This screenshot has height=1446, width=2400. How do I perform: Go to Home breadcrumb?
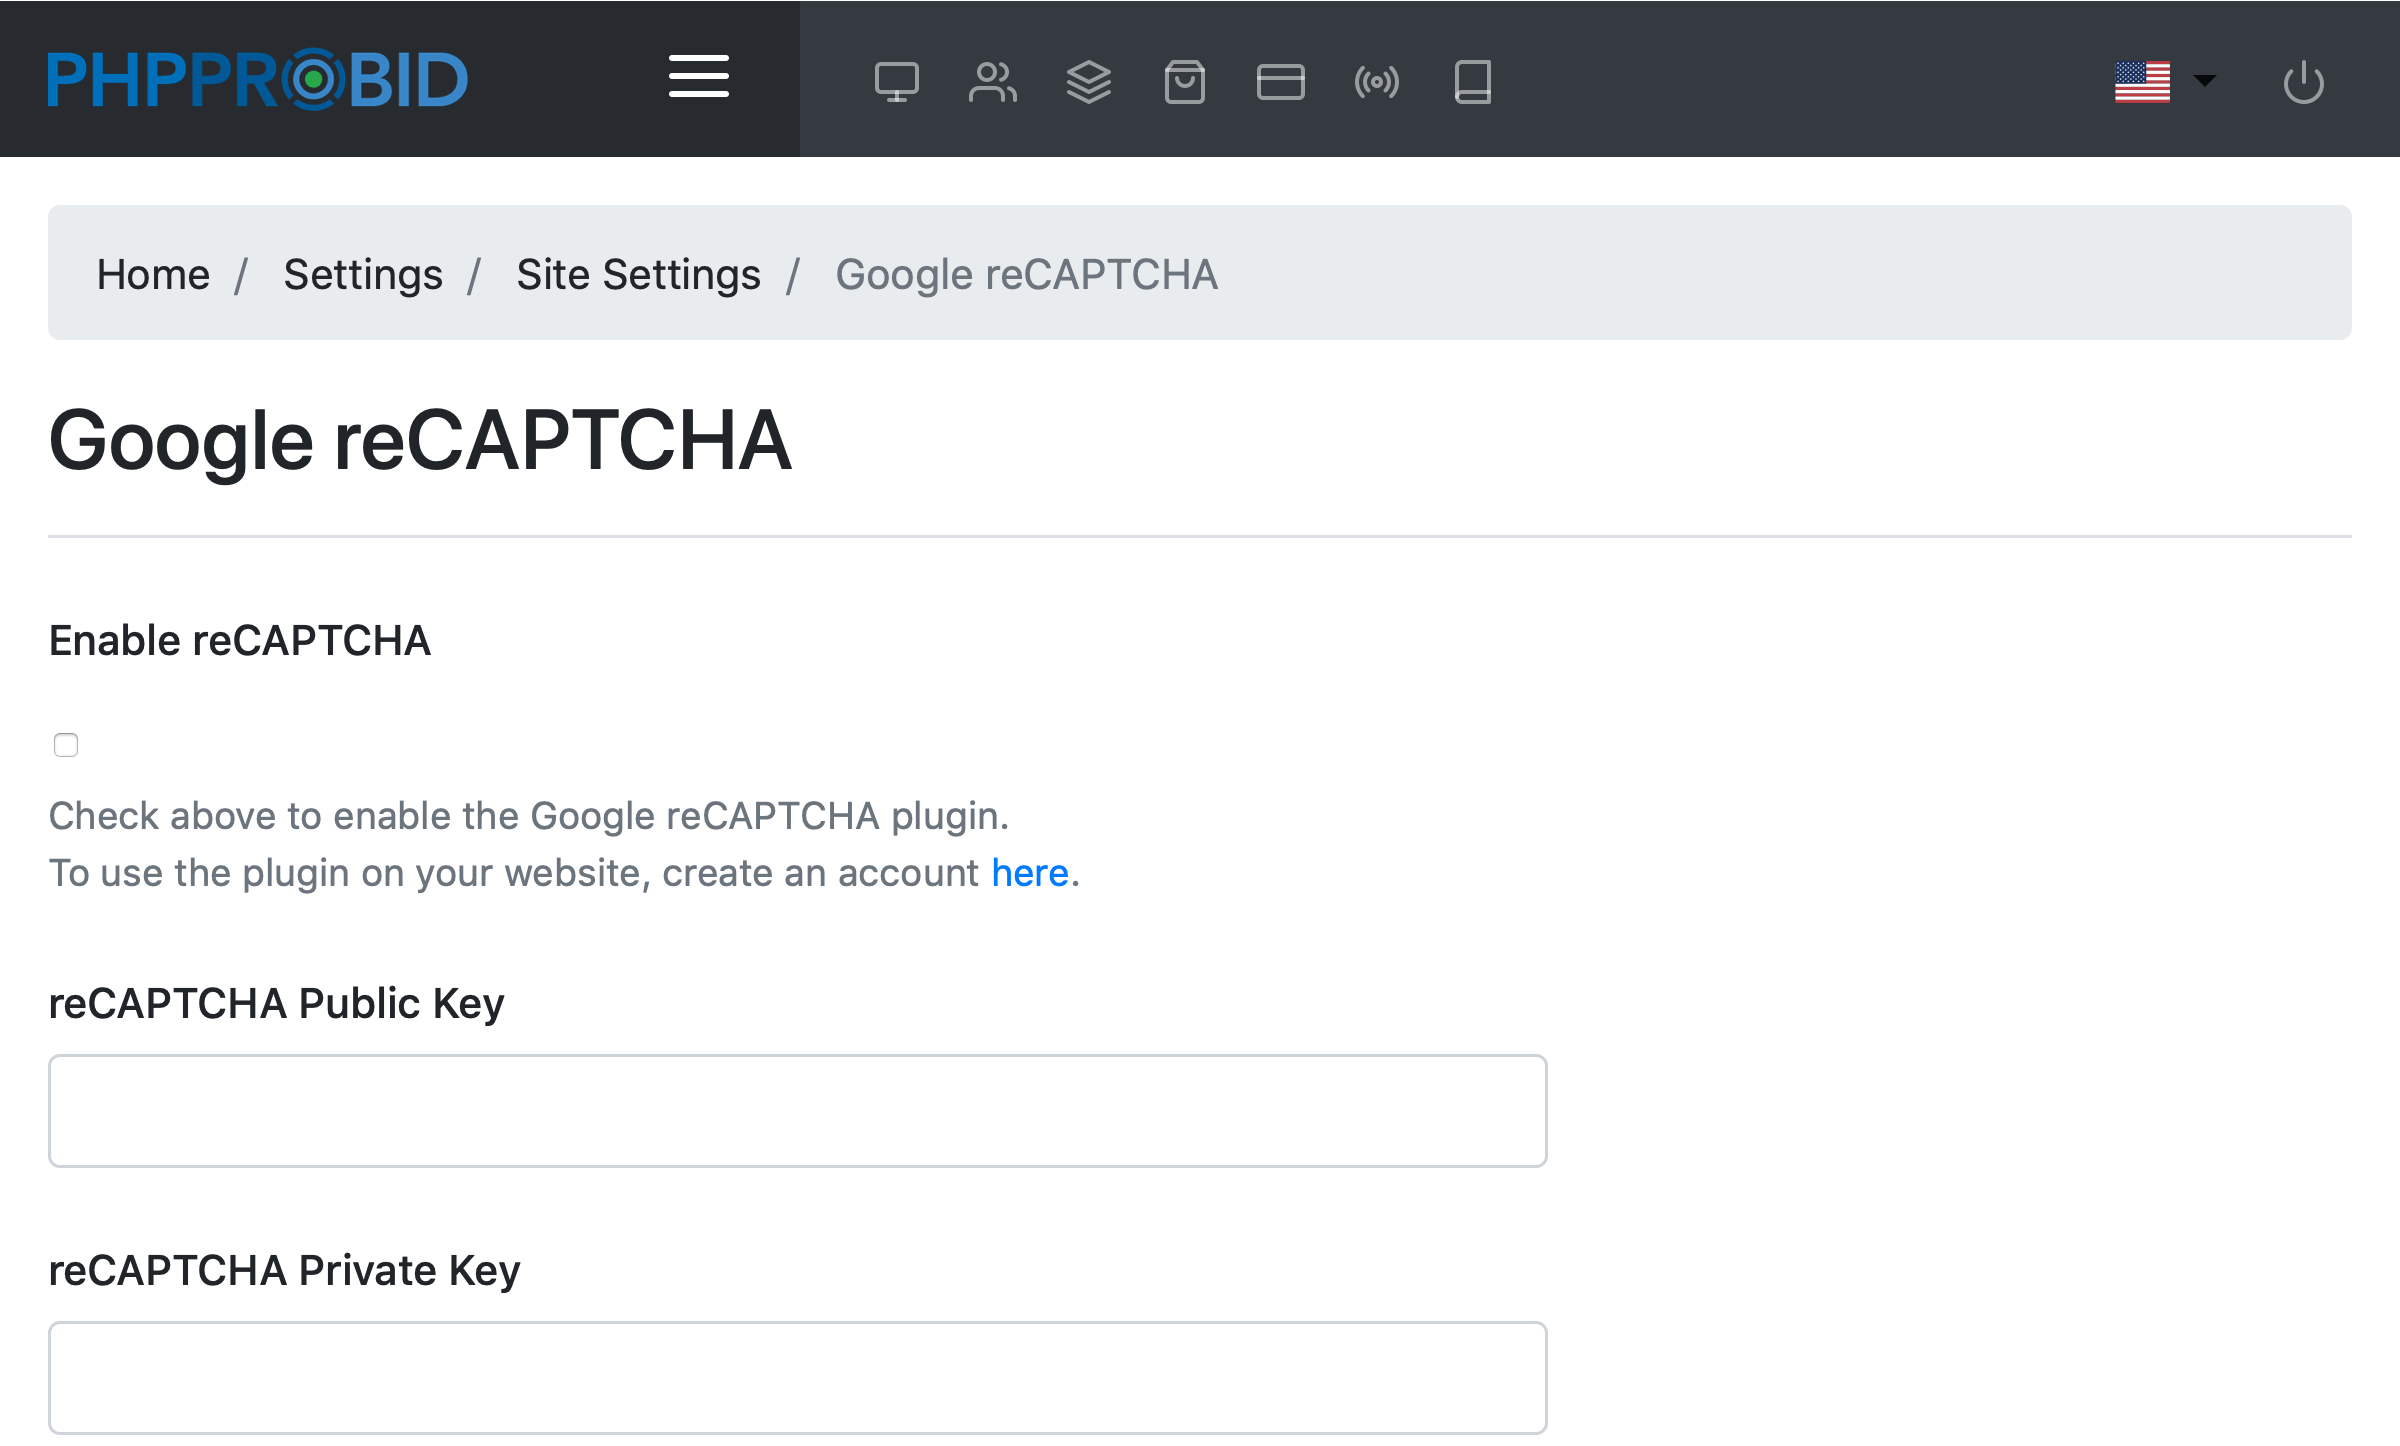click(153, 274)
